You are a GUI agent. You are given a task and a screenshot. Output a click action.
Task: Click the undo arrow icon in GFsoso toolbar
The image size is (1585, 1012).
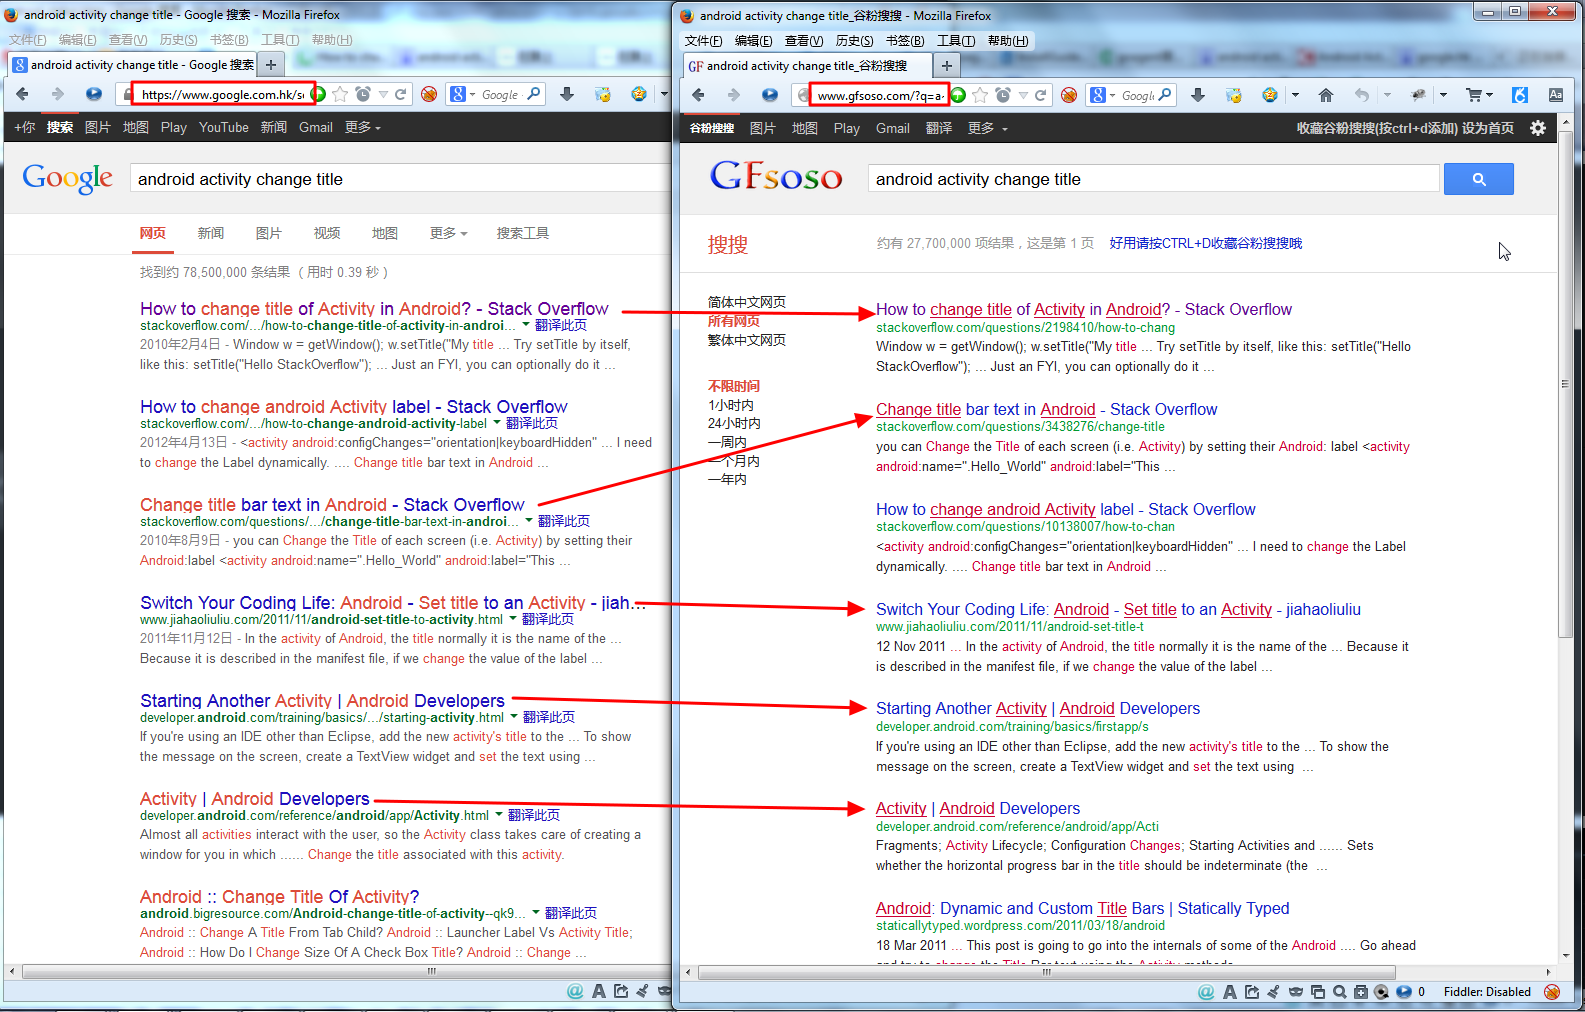pyautogui.click(x=1361, y=95)
